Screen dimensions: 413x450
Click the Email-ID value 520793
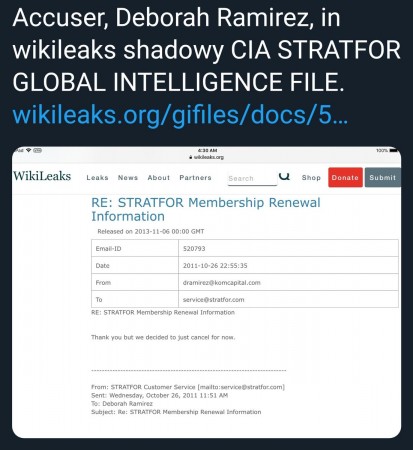coord(194,249)
